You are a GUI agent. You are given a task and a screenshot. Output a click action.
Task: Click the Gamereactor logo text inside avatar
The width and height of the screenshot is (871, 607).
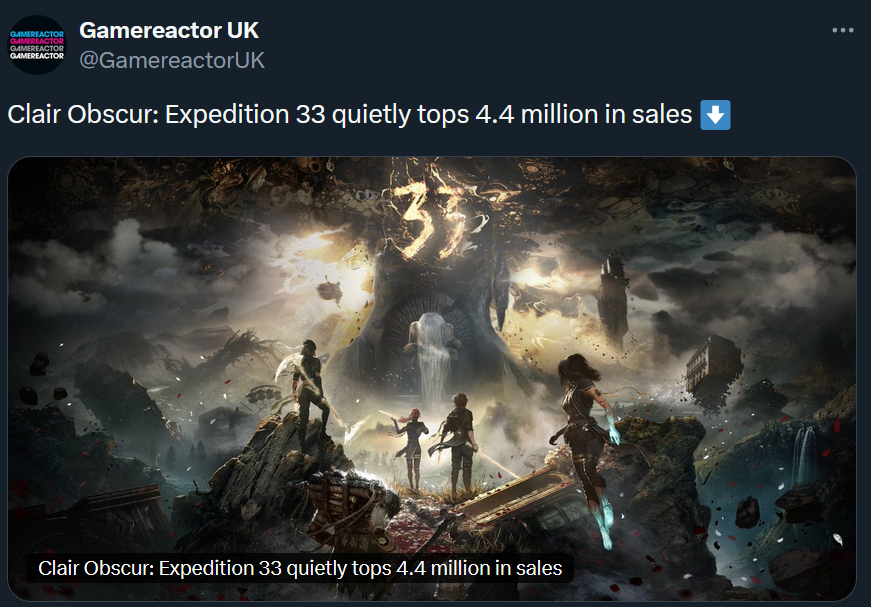click(38, 45)
